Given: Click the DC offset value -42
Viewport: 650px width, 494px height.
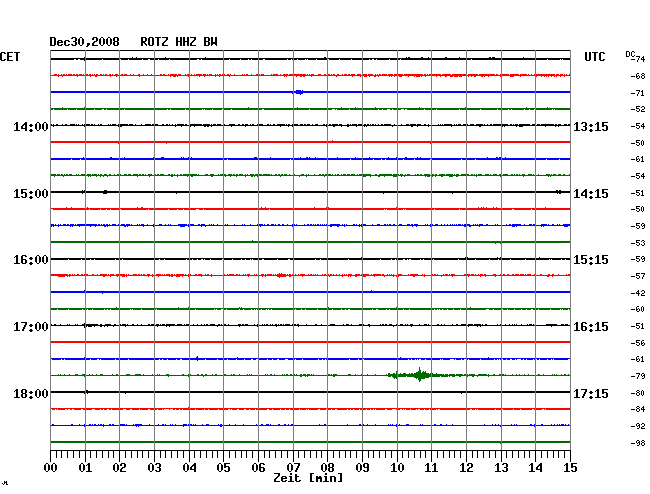Looking at the screenshot, I should 638,293.
